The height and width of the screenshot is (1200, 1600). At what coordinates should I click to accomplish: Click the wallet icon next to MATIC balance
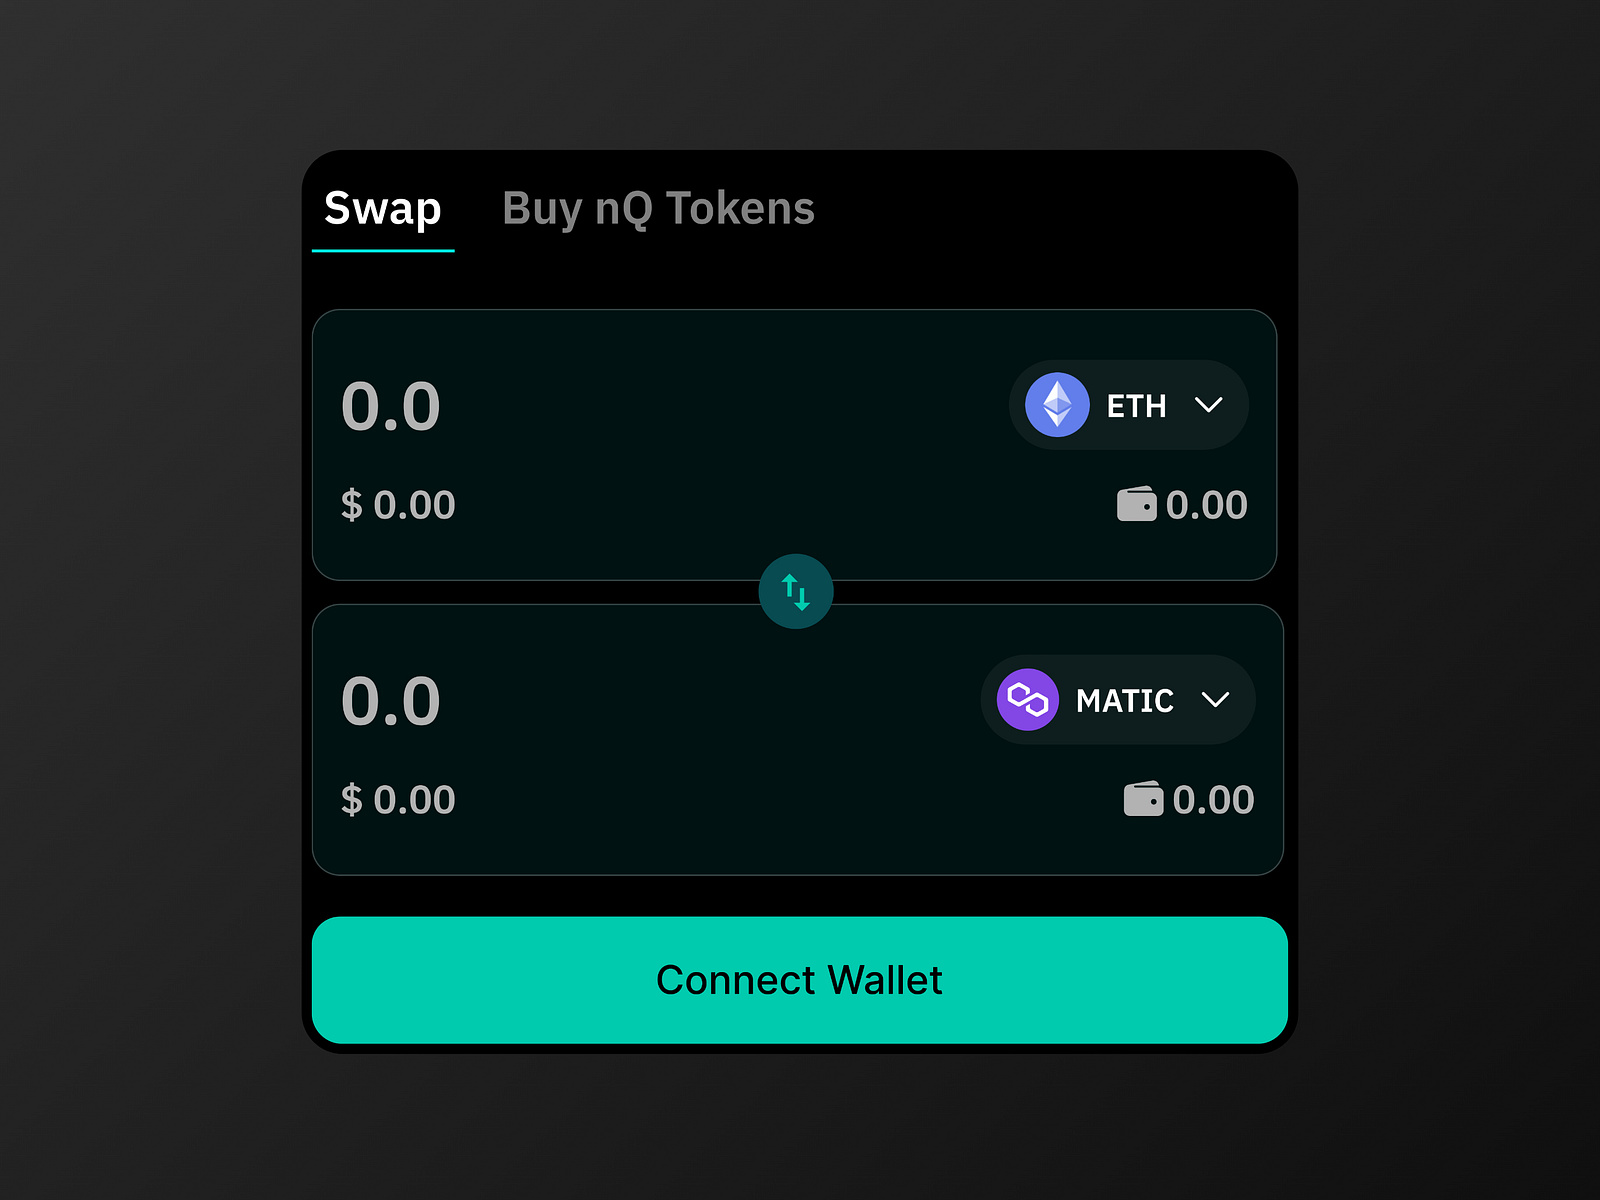pos(1142,798)
